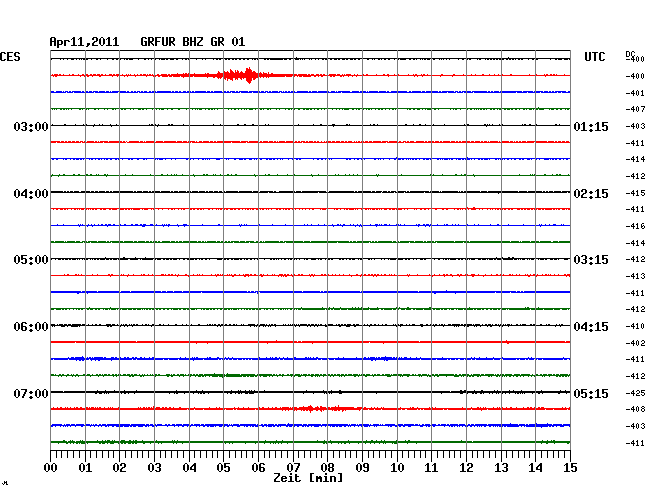The width and height of the screenshot is (650, 494).
Task: Click UTC time label '05:15'
Action: (591, 393)
